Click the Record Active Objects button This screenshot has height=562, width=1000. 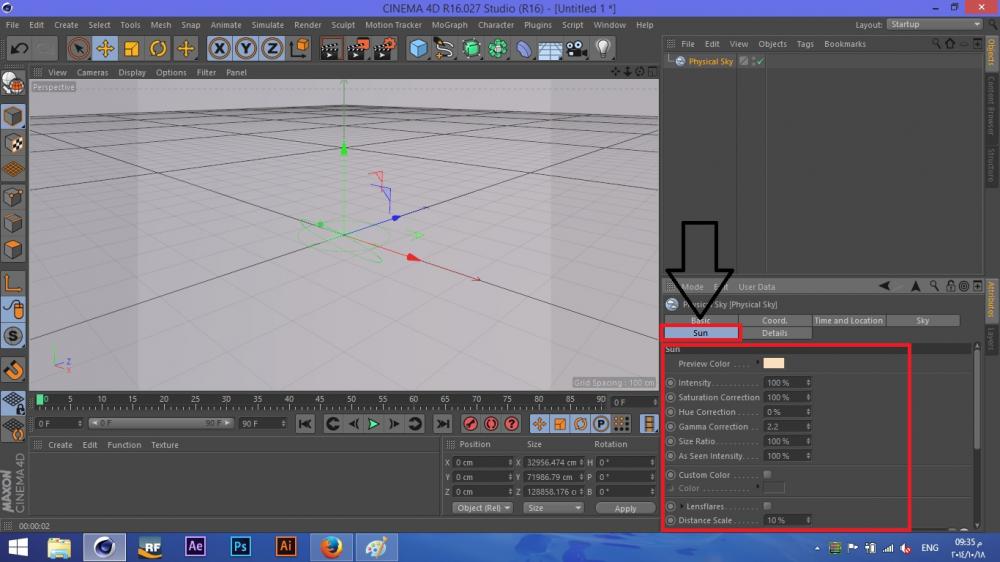coord(470,424)
